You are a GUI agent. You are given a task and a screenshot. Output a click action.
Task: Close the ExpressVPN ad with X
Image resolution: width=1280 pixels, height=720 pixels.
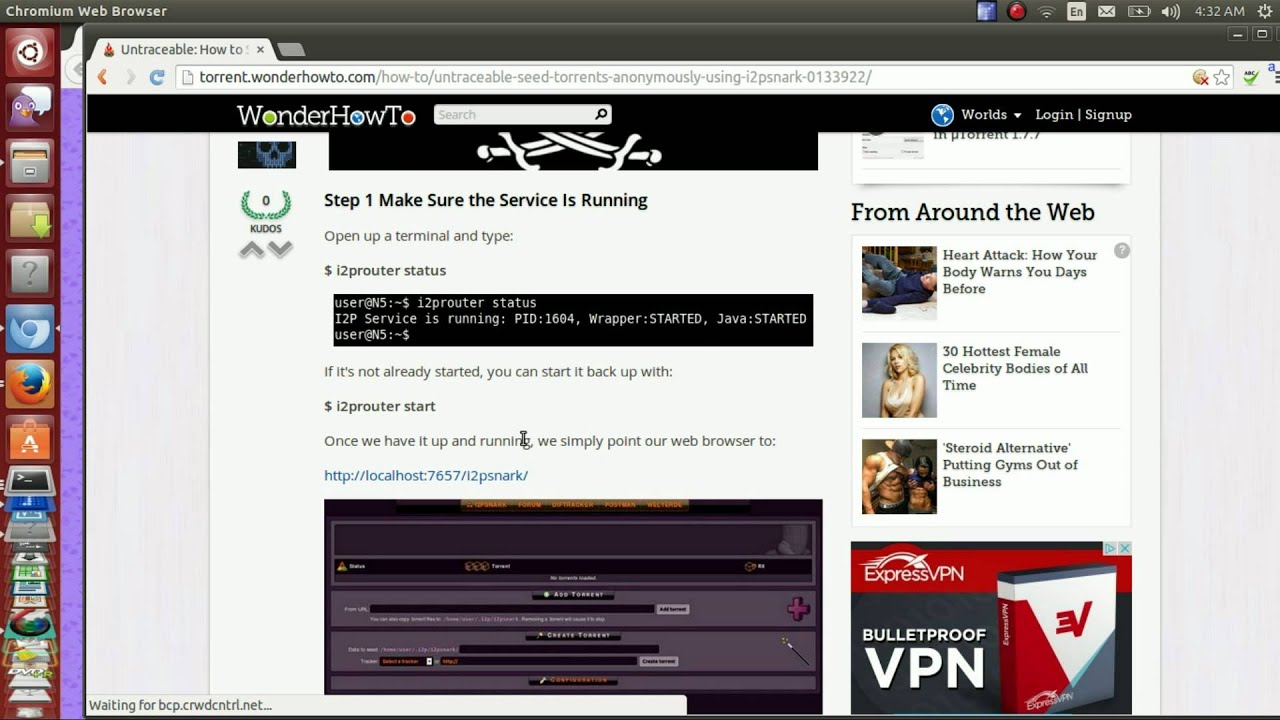pyautogui.click(x=1124, y=548)
